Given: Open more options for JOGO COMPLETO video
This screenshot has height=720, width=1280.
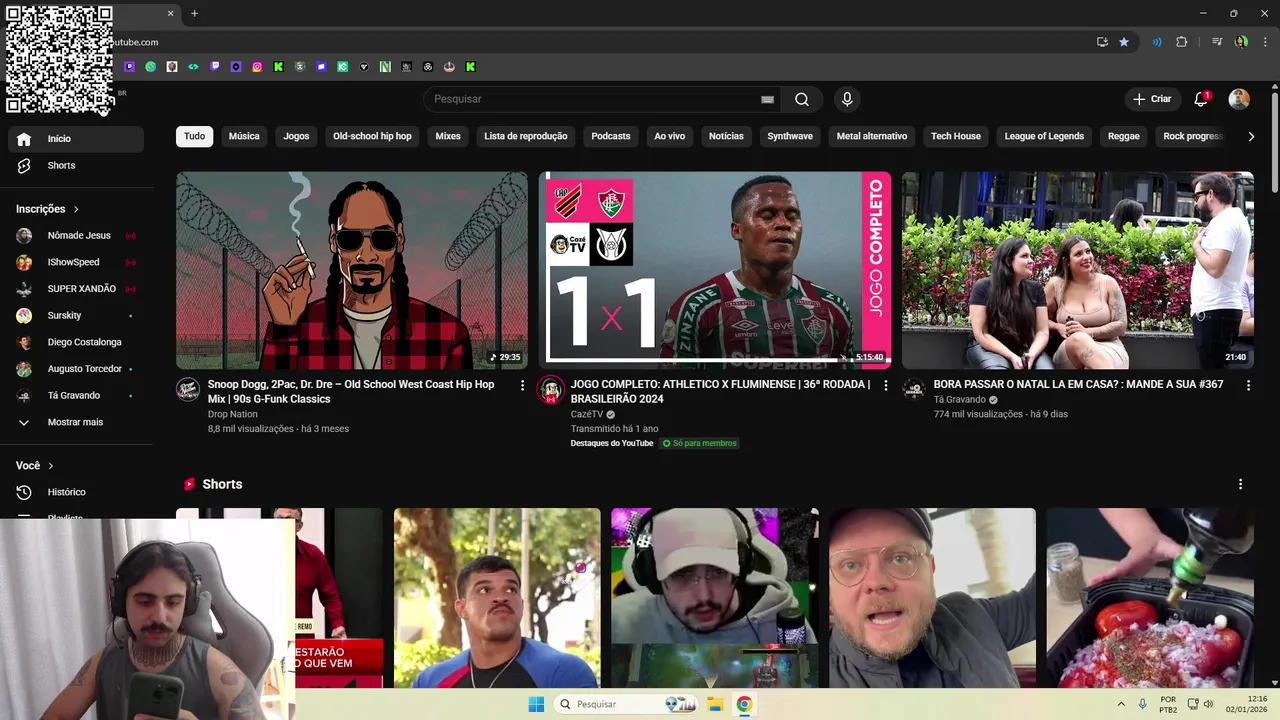Looking at the screenshot, I should pyautogui.click(x=885, y=385).
